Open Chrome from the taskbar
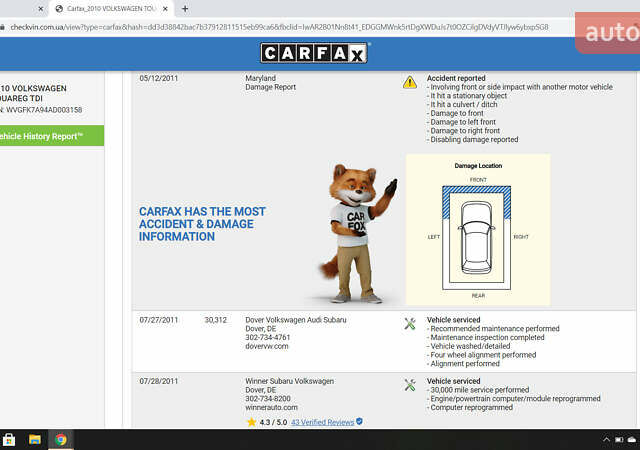This screenshot has width=640, height=450. pos(61,439)
